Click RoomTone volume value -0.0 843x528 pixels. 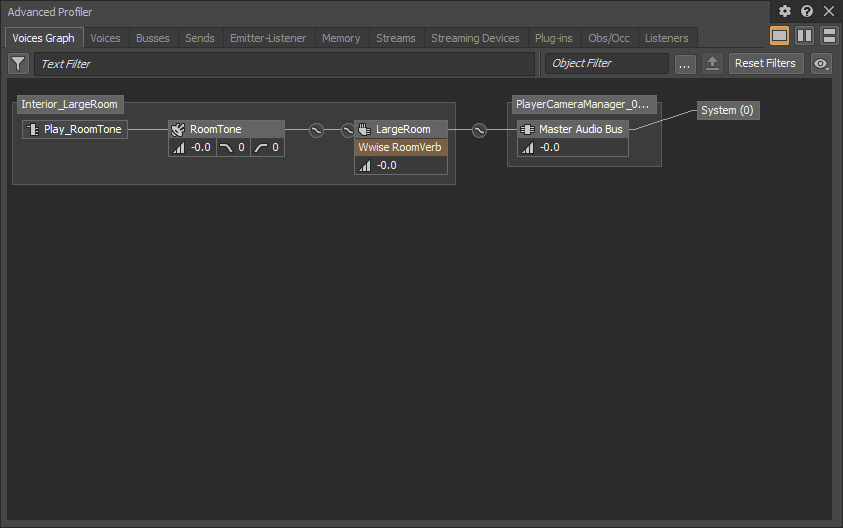pos(201,147)
